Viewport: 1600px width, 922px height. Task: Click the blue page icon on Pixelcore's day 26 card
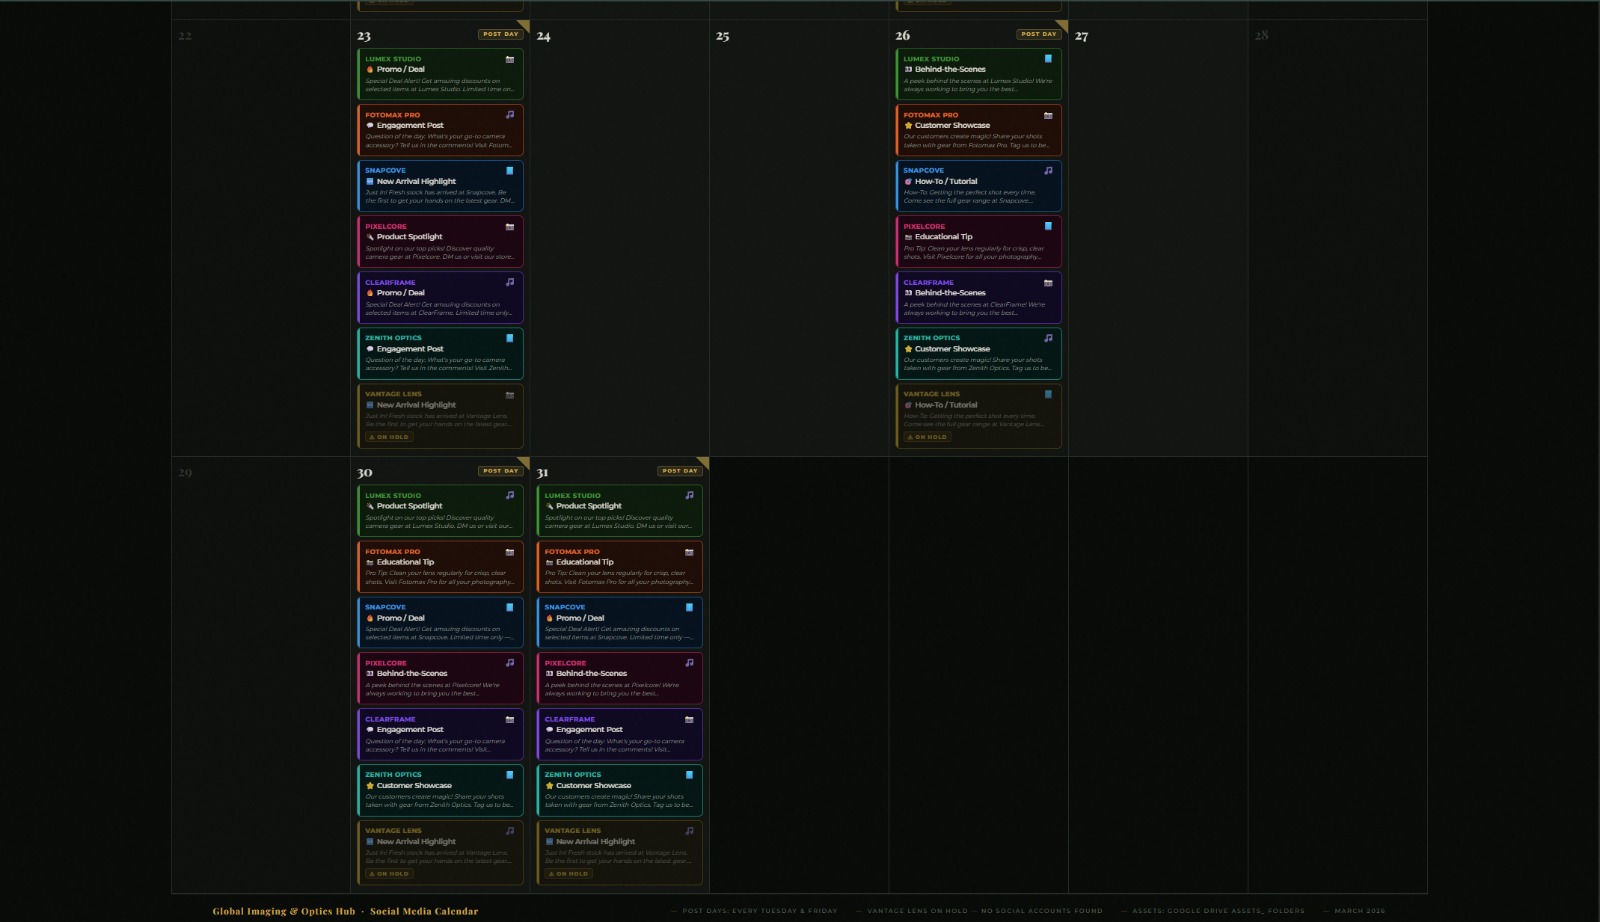(1048, 227)
